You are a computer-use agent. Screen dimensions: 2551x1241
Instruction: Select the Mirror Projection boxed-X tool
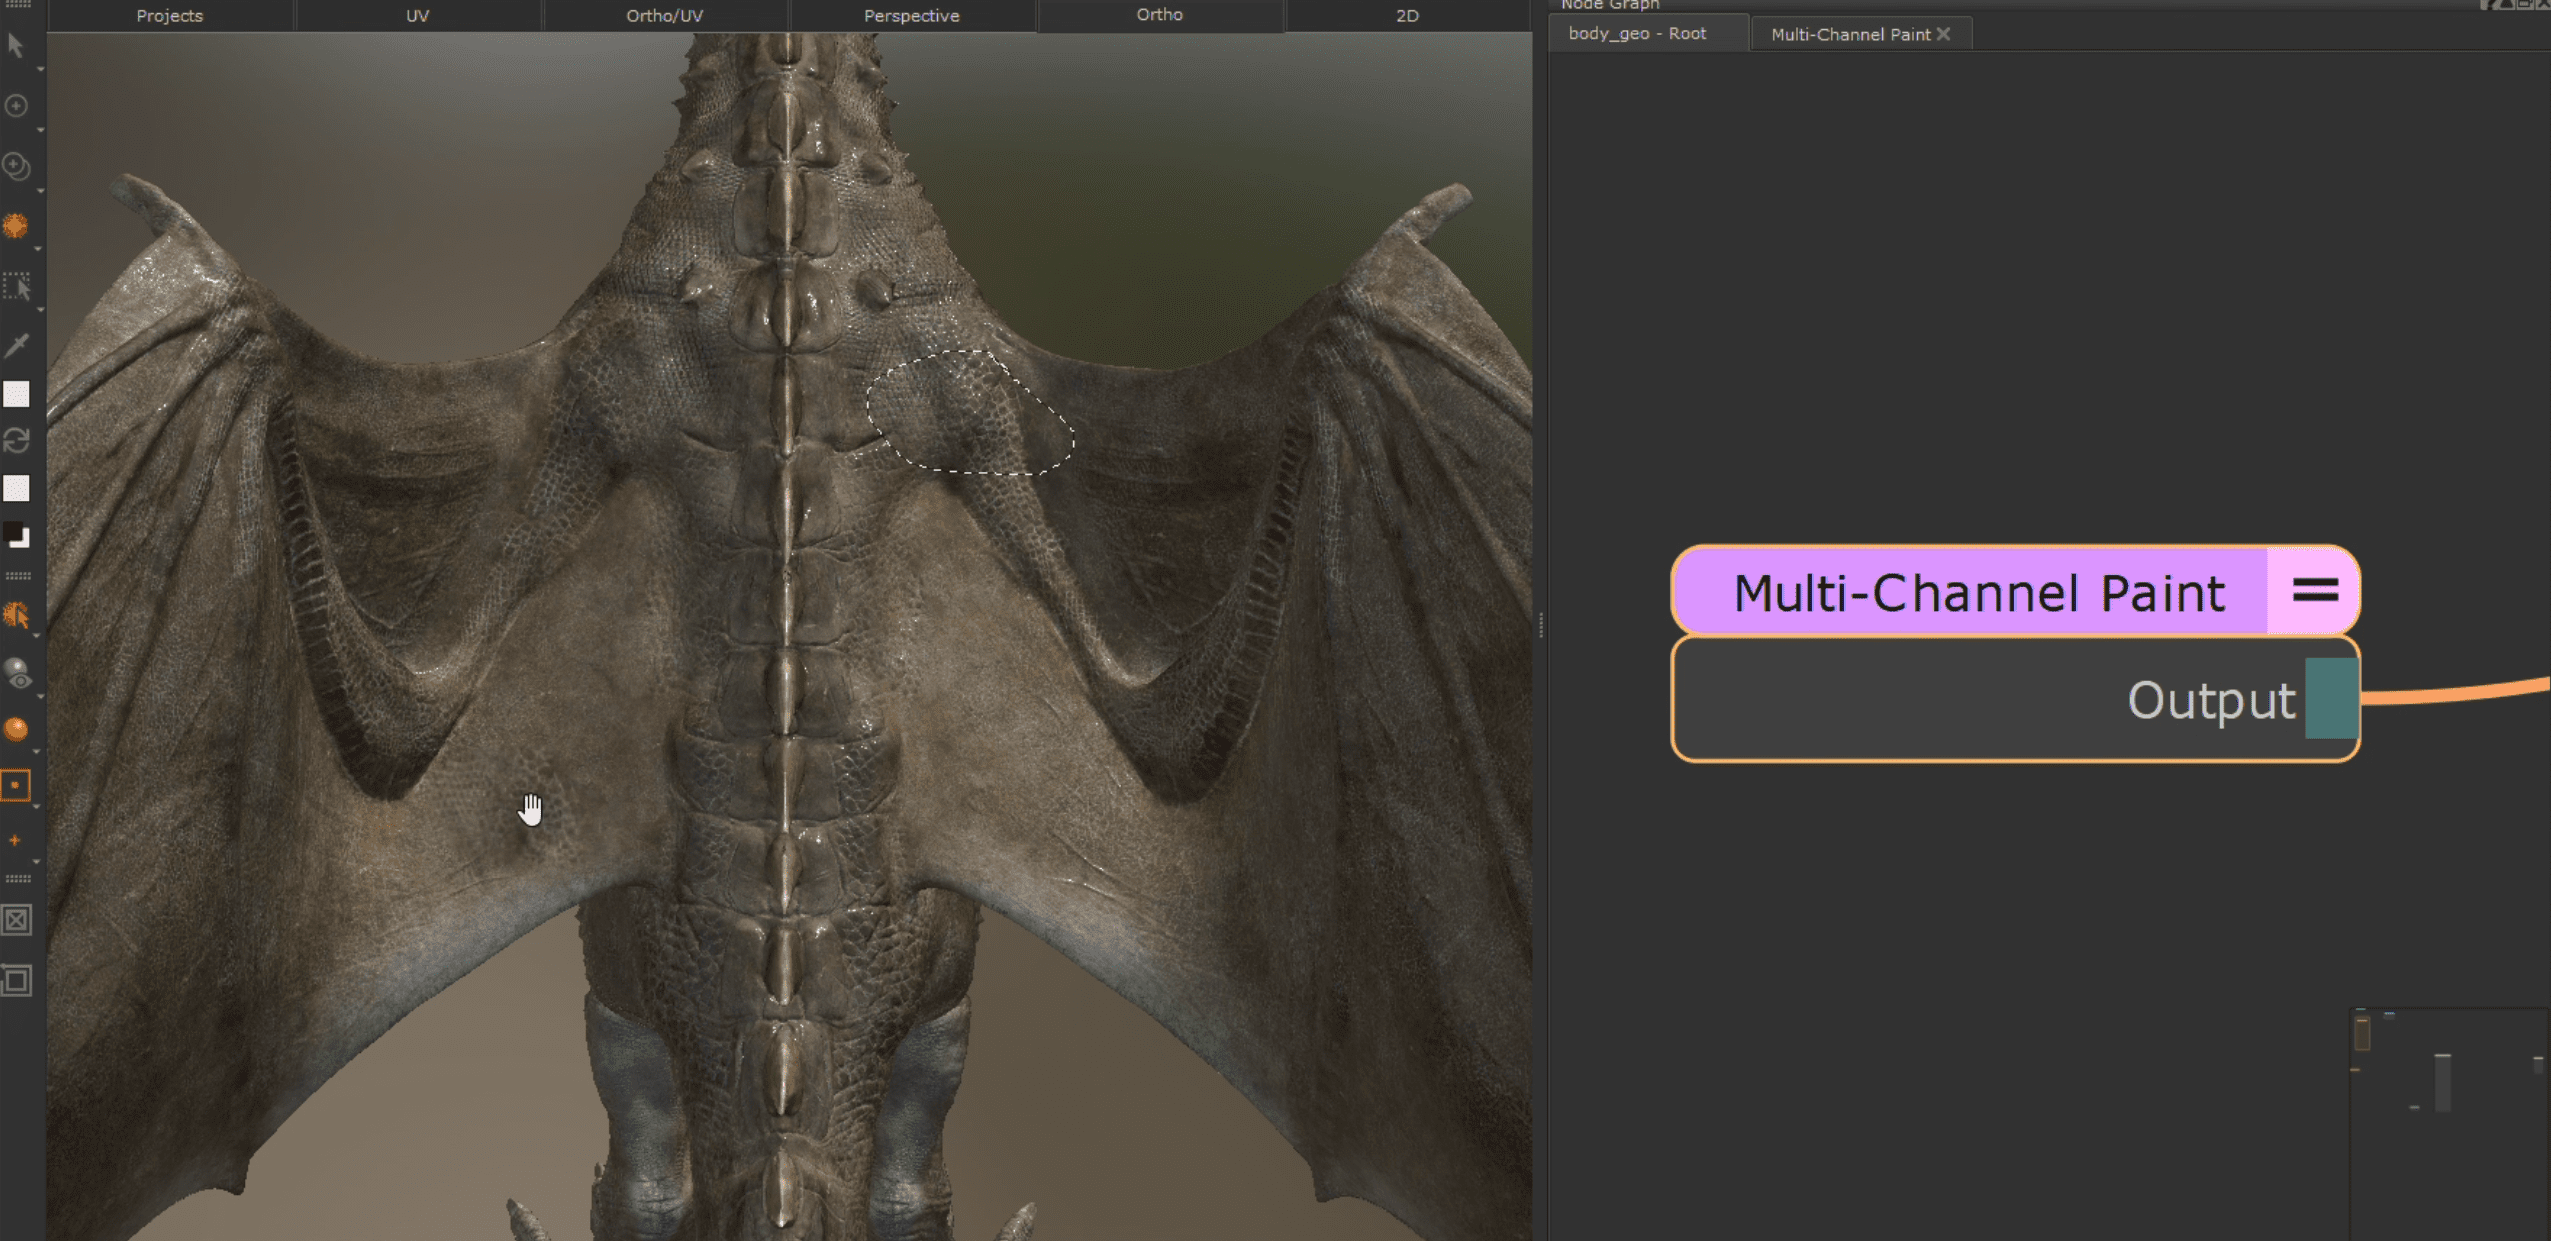coord(17,920)
